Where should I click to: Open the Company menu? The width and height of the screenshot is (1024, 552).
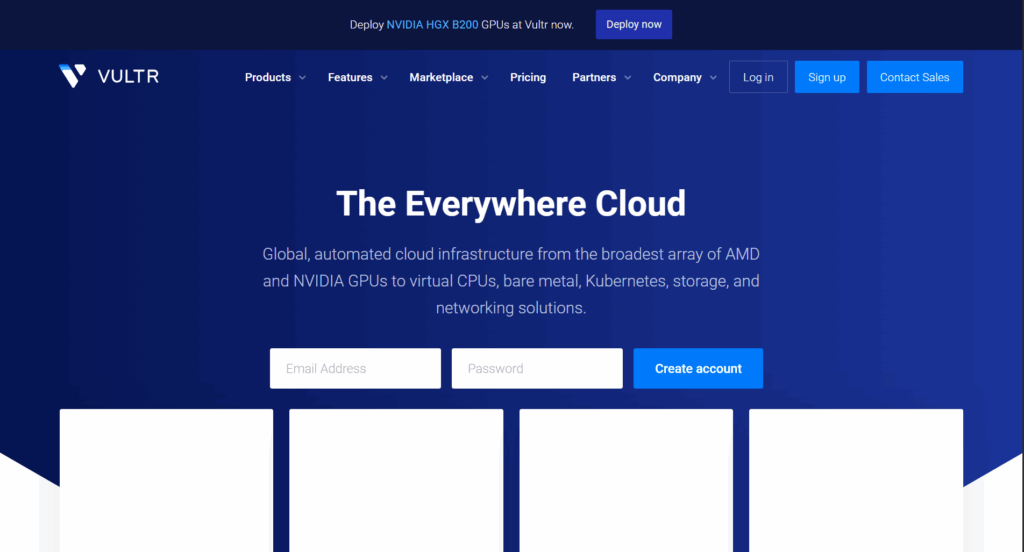[x=677, y=77]
